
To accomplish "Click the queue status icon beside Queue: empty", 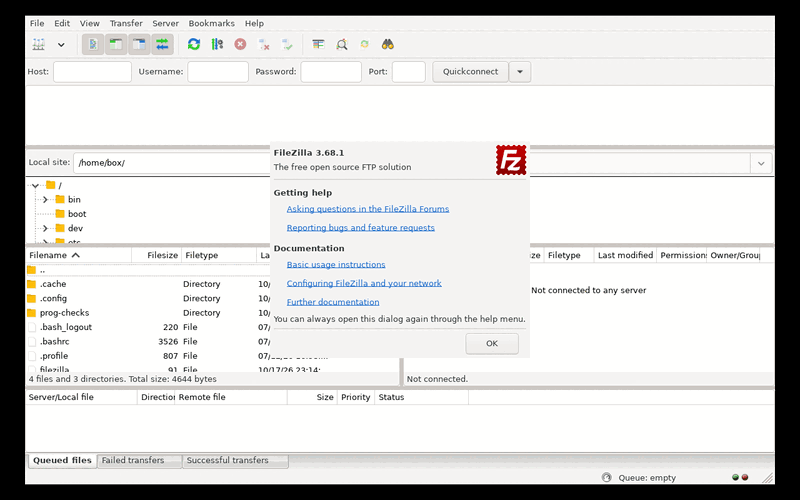I will 607,478.
